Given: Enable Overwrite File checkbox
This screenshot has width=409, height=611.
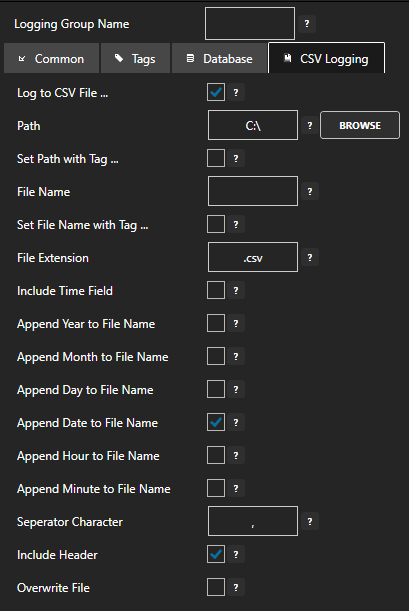Looking at the screenshot, I should coord(216,587).
